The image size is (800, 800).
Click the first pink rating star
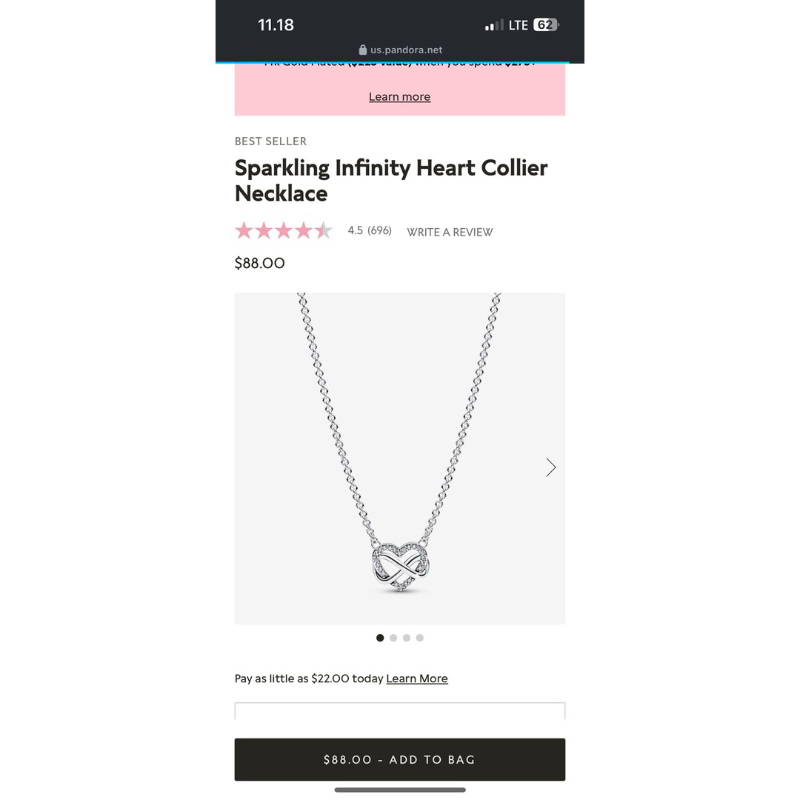[x=244, y=231]
